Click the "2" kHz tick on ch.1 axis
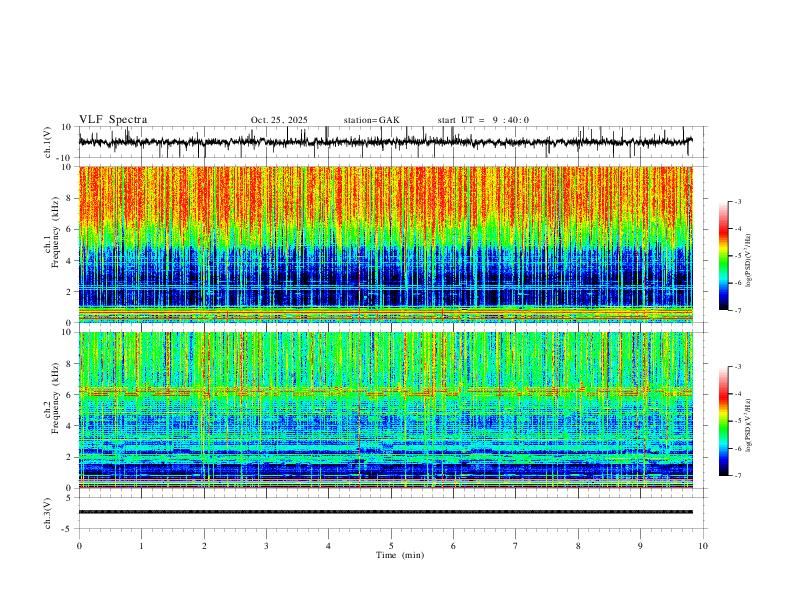The width and height of the screenshot is (792, 612). (69, 291)
